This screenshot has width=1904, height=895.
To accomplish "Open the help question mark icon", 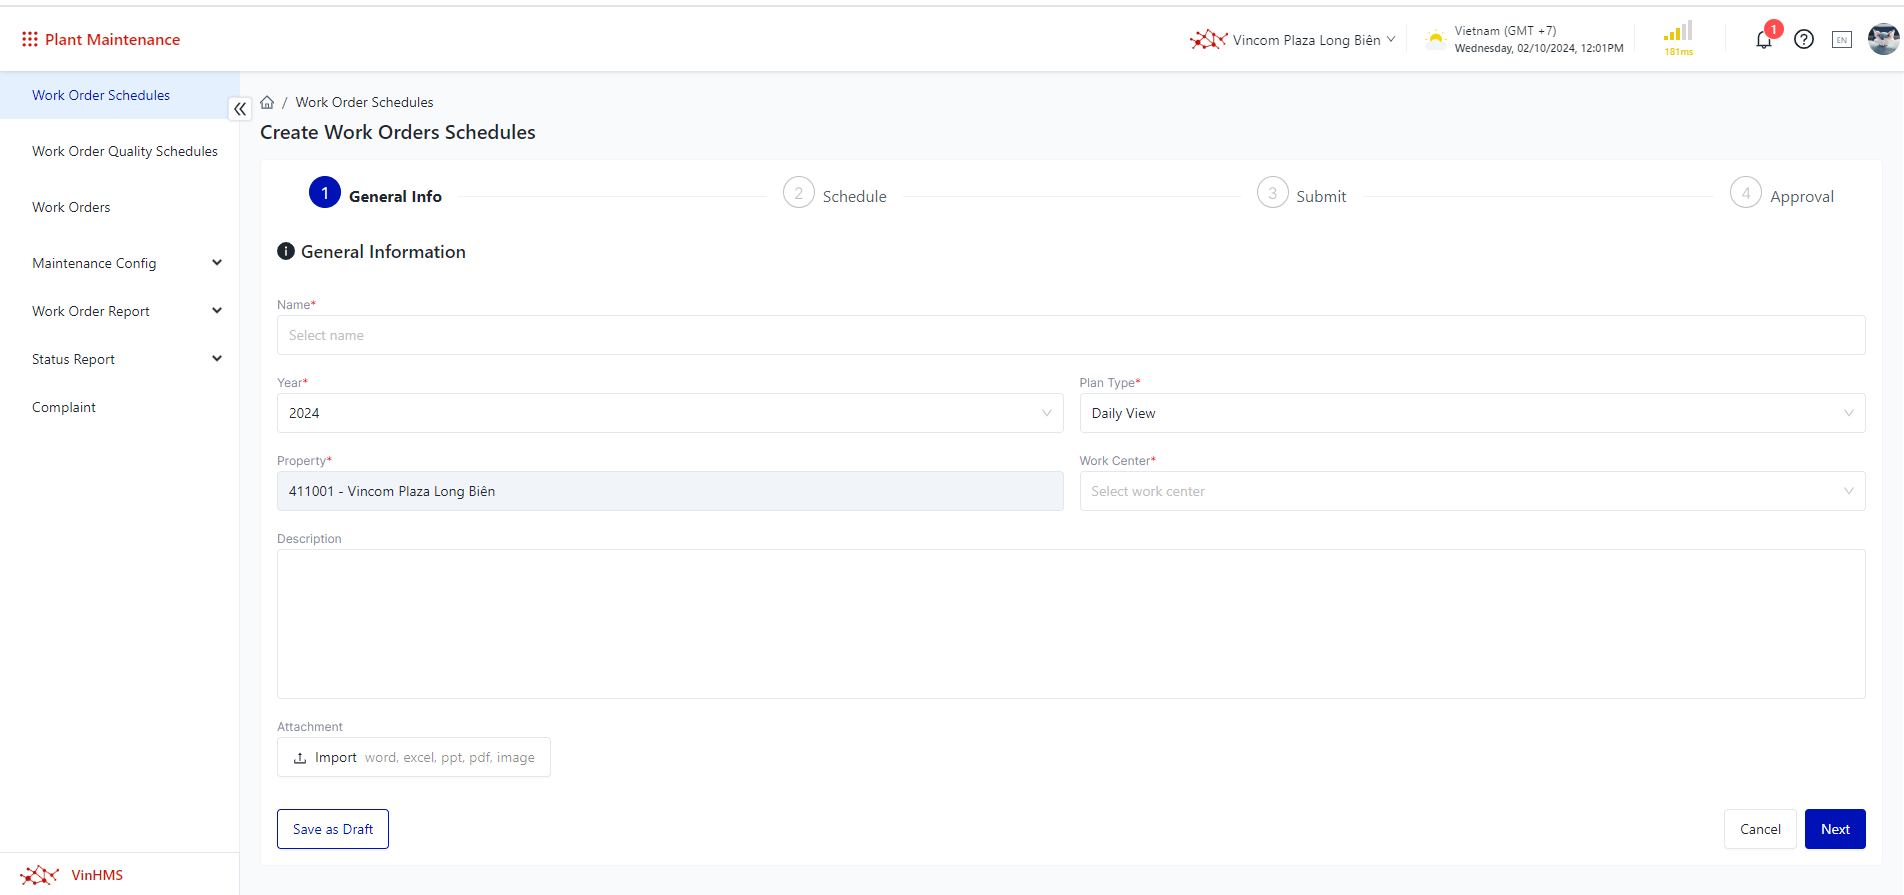I will 1803,40.
